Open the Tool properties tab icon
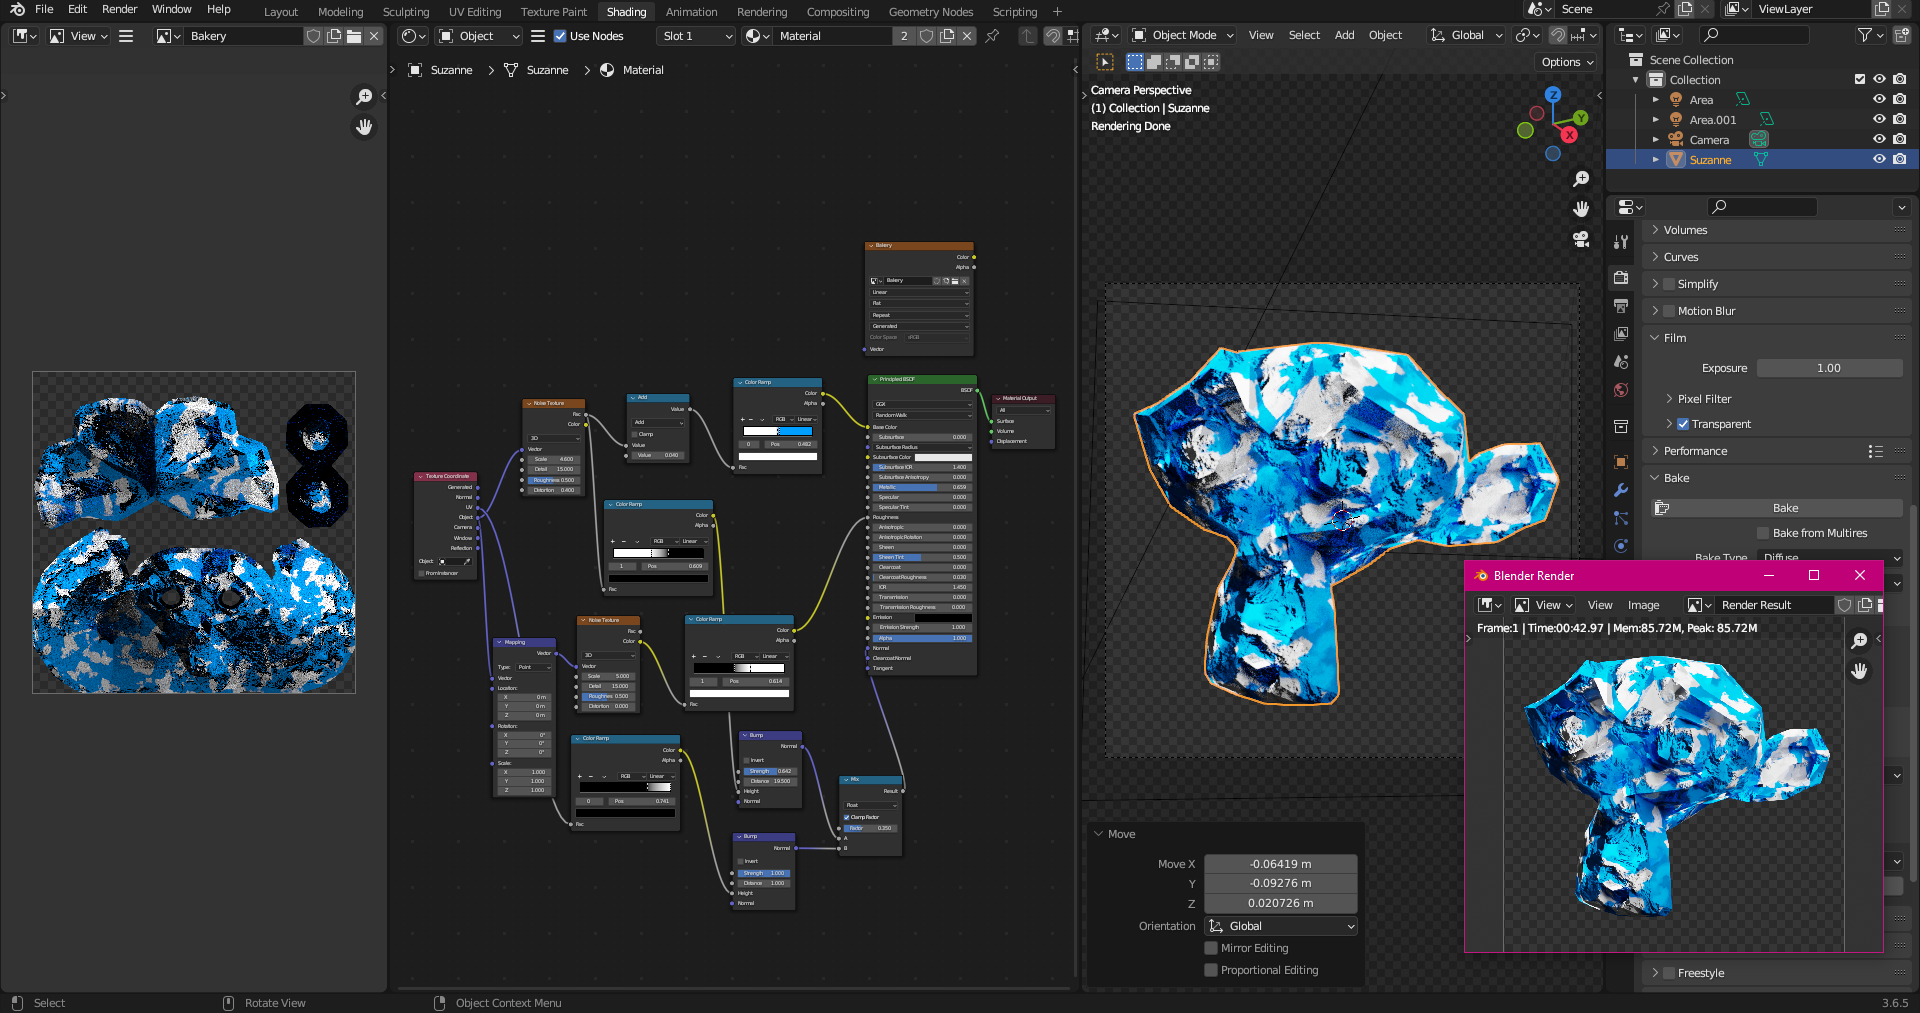This screenshot has width=1920, height=1013. pos(1621,242)
